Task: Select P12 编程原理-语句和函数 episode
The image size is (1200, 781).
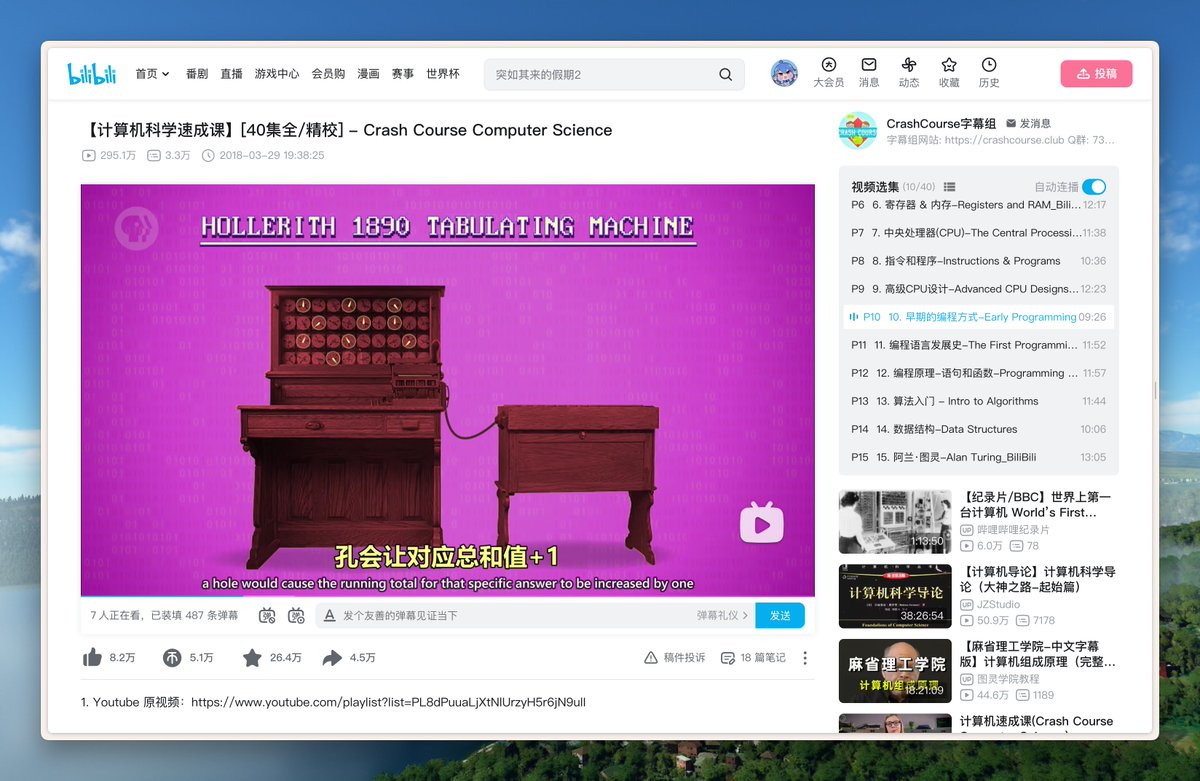Action: (979, 373)
